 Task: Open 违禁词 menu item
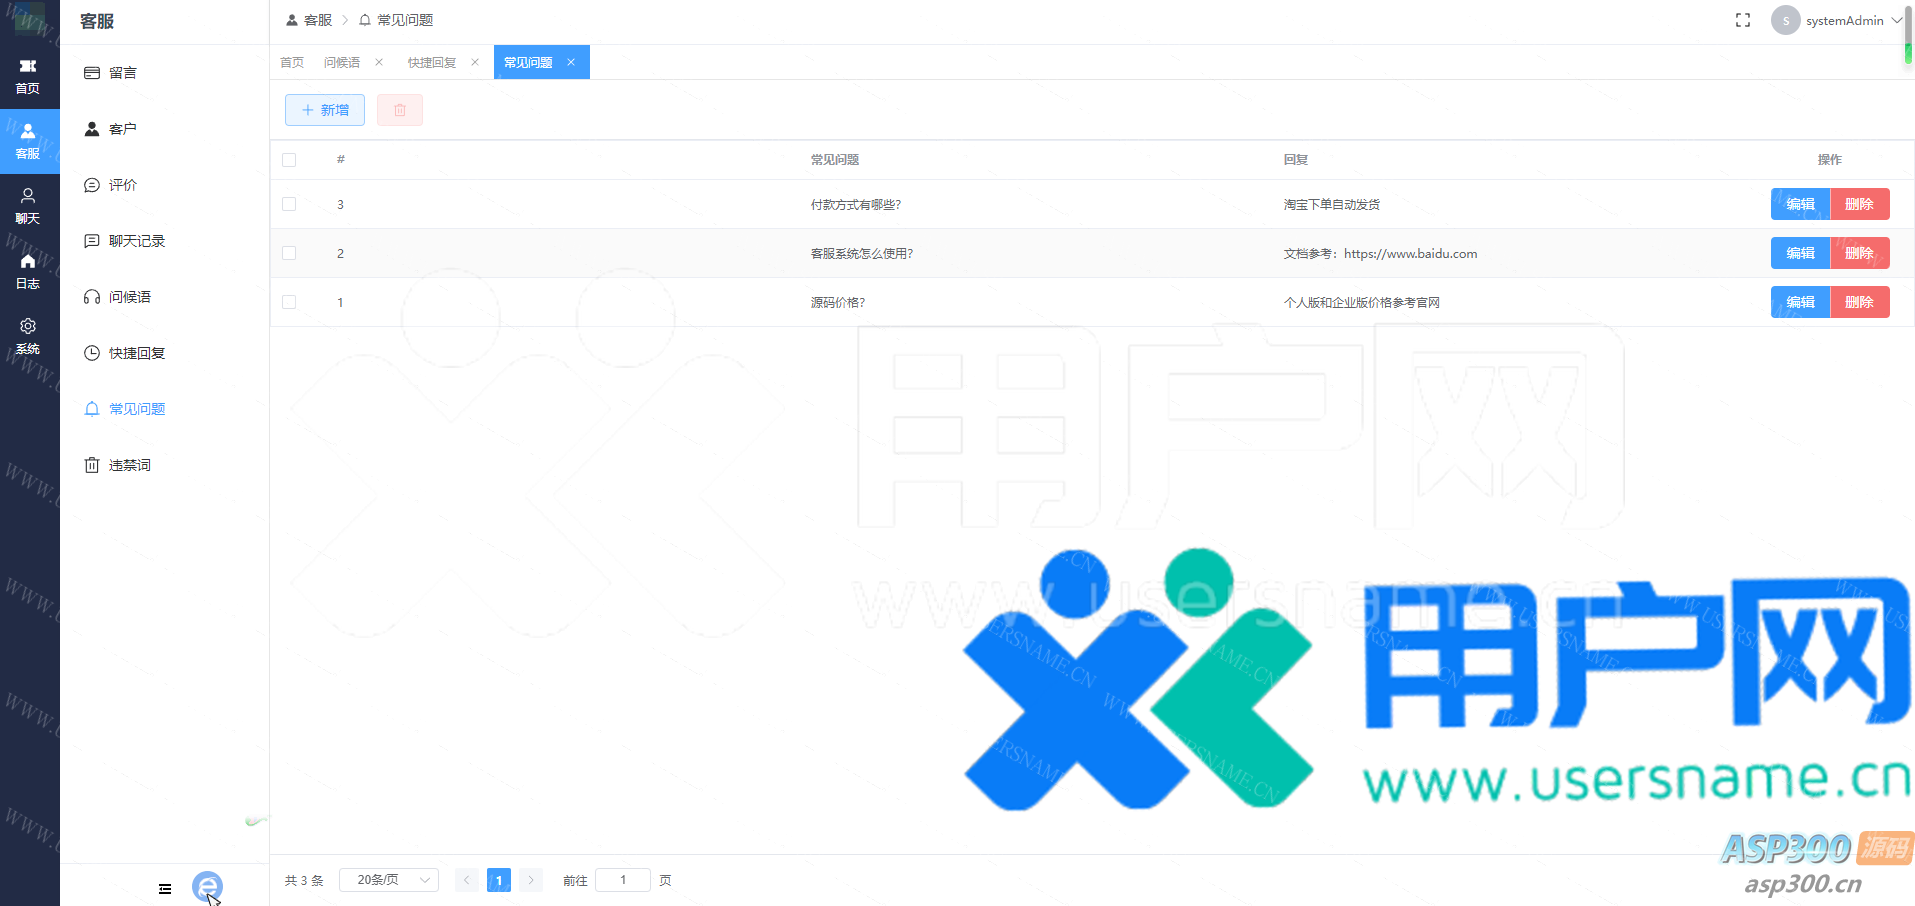(x=129, y=465)
